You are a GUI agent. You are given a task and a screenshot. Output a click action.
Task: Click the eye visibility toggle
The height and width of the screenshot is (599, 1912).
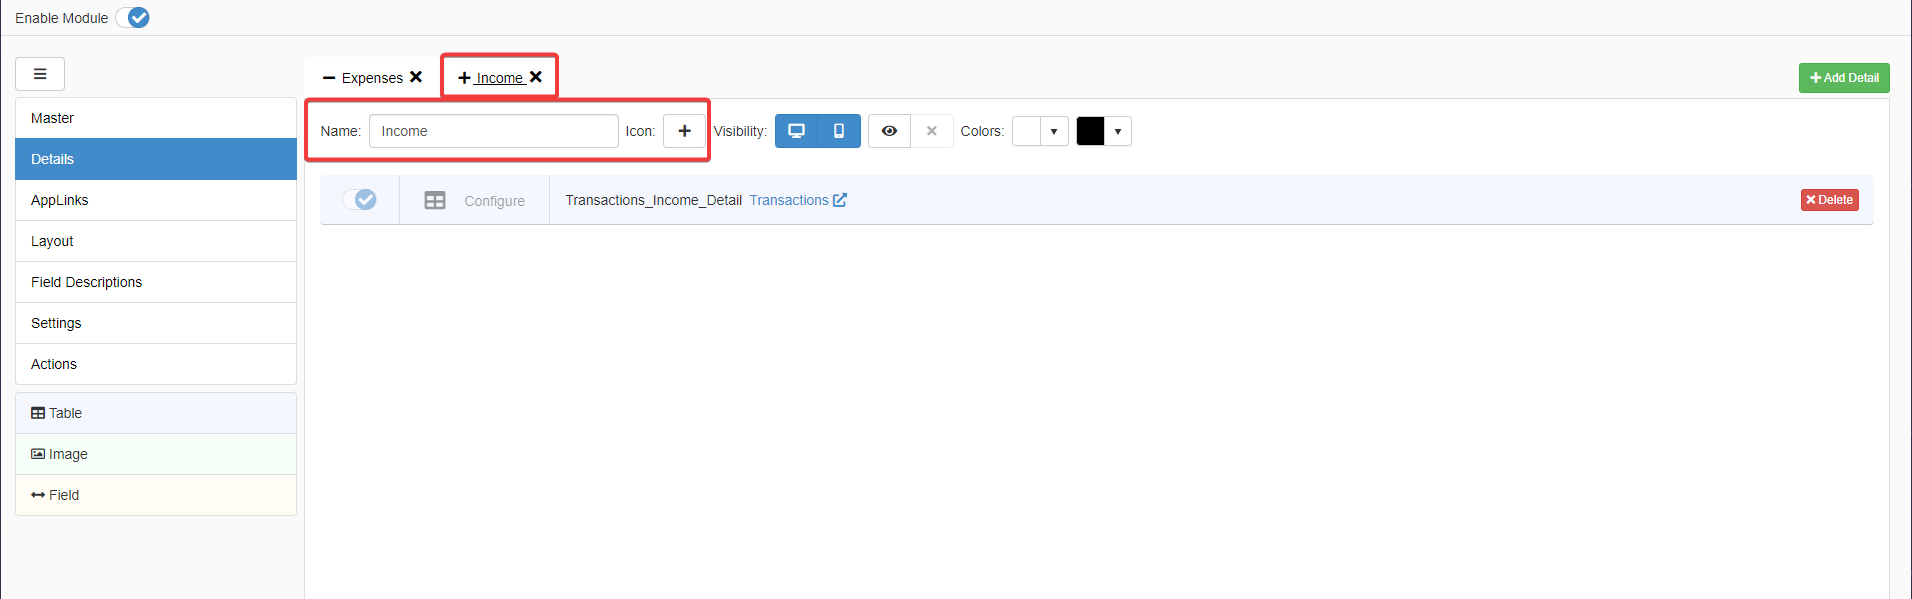coord(889,131)
